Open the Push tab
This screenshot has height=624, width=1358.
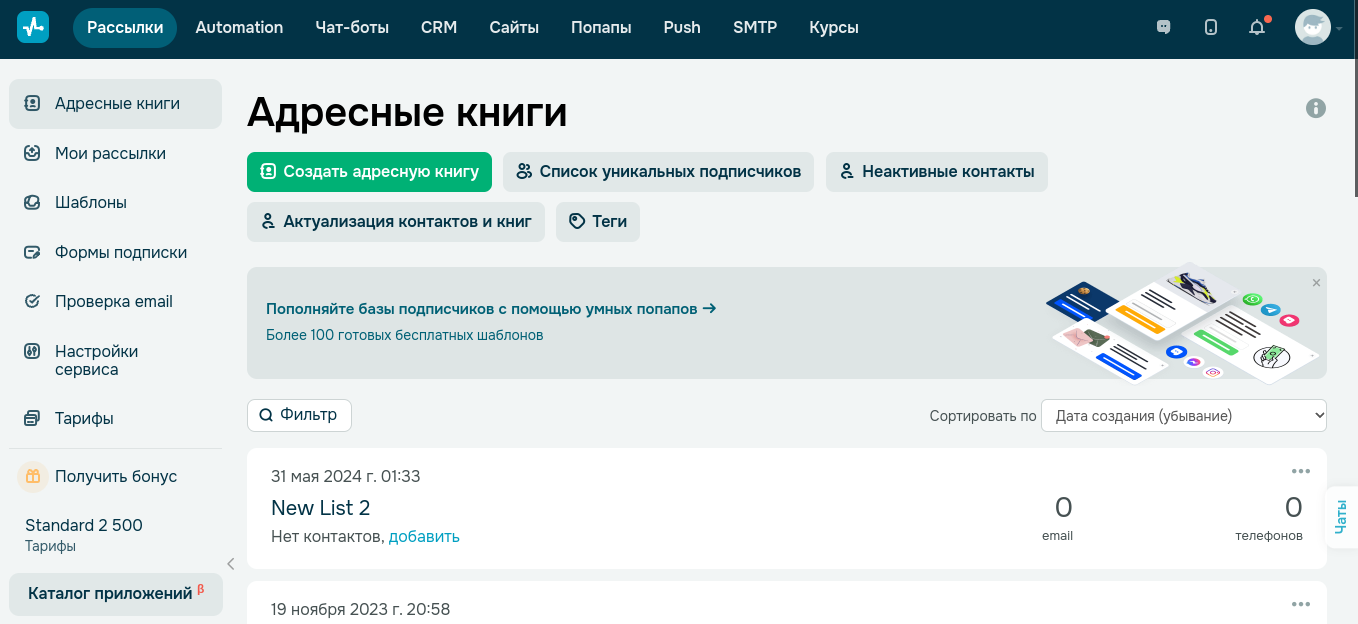[682, 28]
